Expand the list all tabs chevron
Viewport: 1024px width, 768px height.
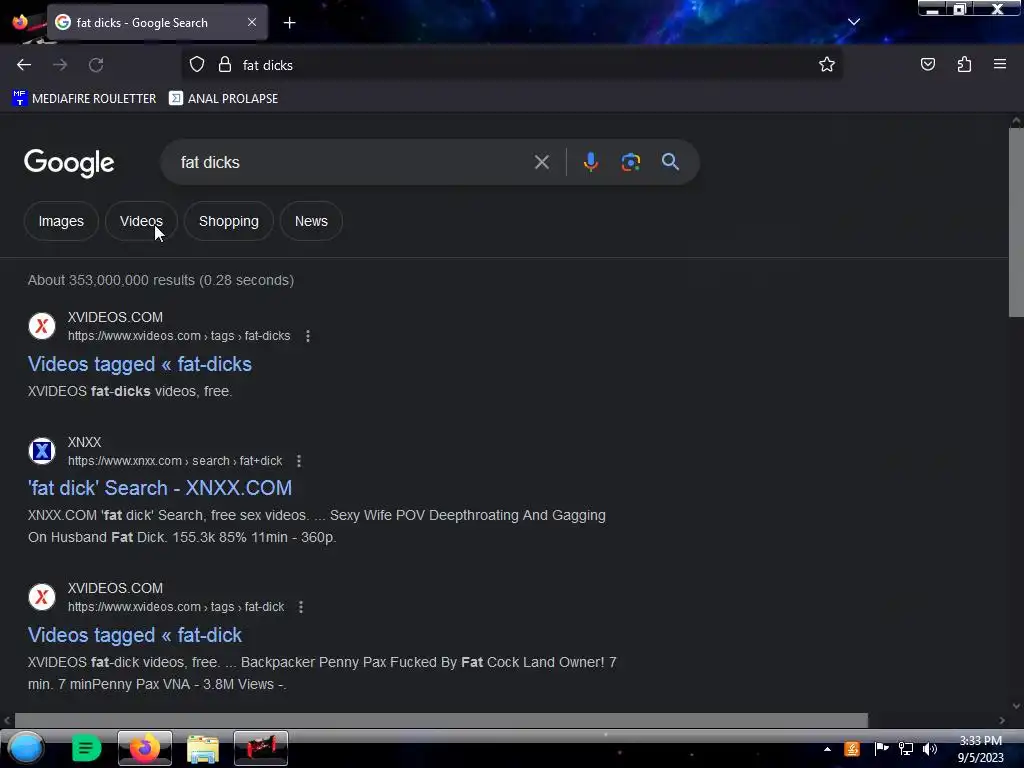(x=854, y=22)
